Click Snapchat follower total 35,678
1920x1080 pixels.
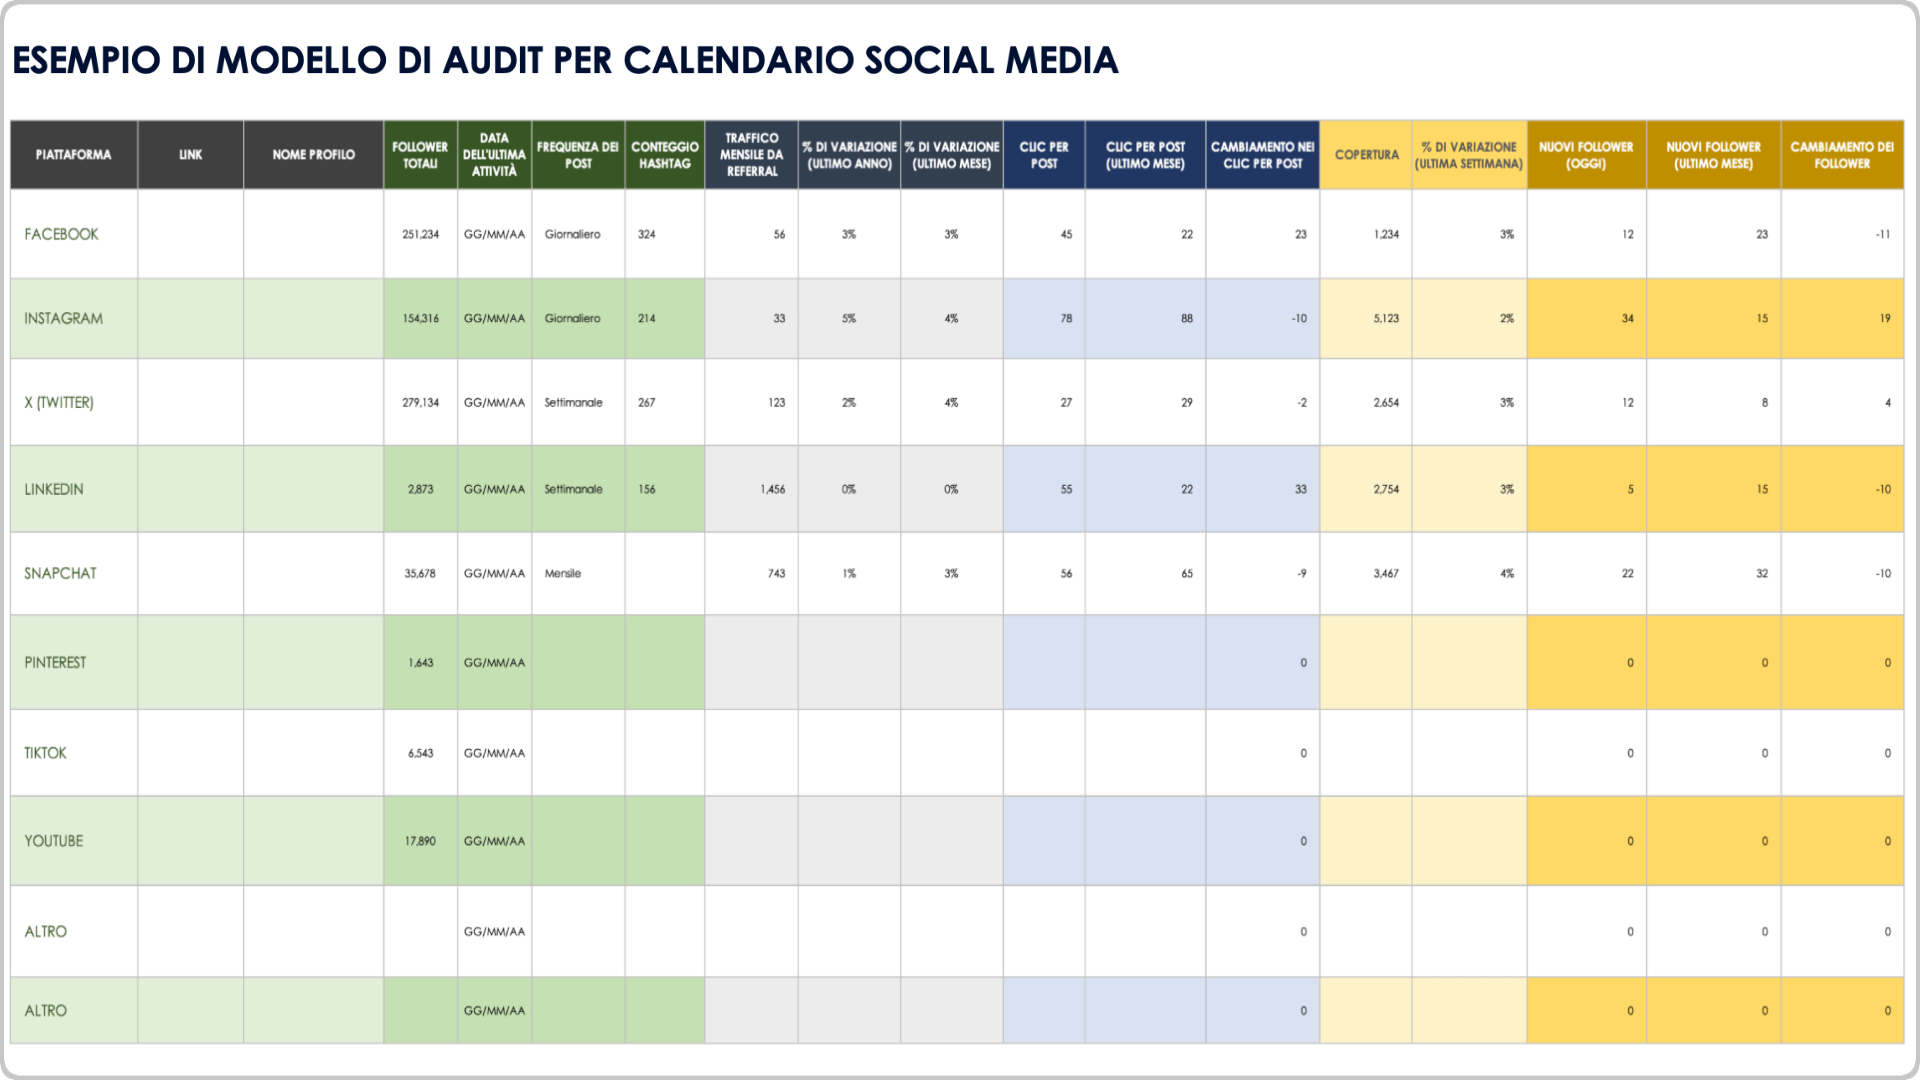(421, 573)
